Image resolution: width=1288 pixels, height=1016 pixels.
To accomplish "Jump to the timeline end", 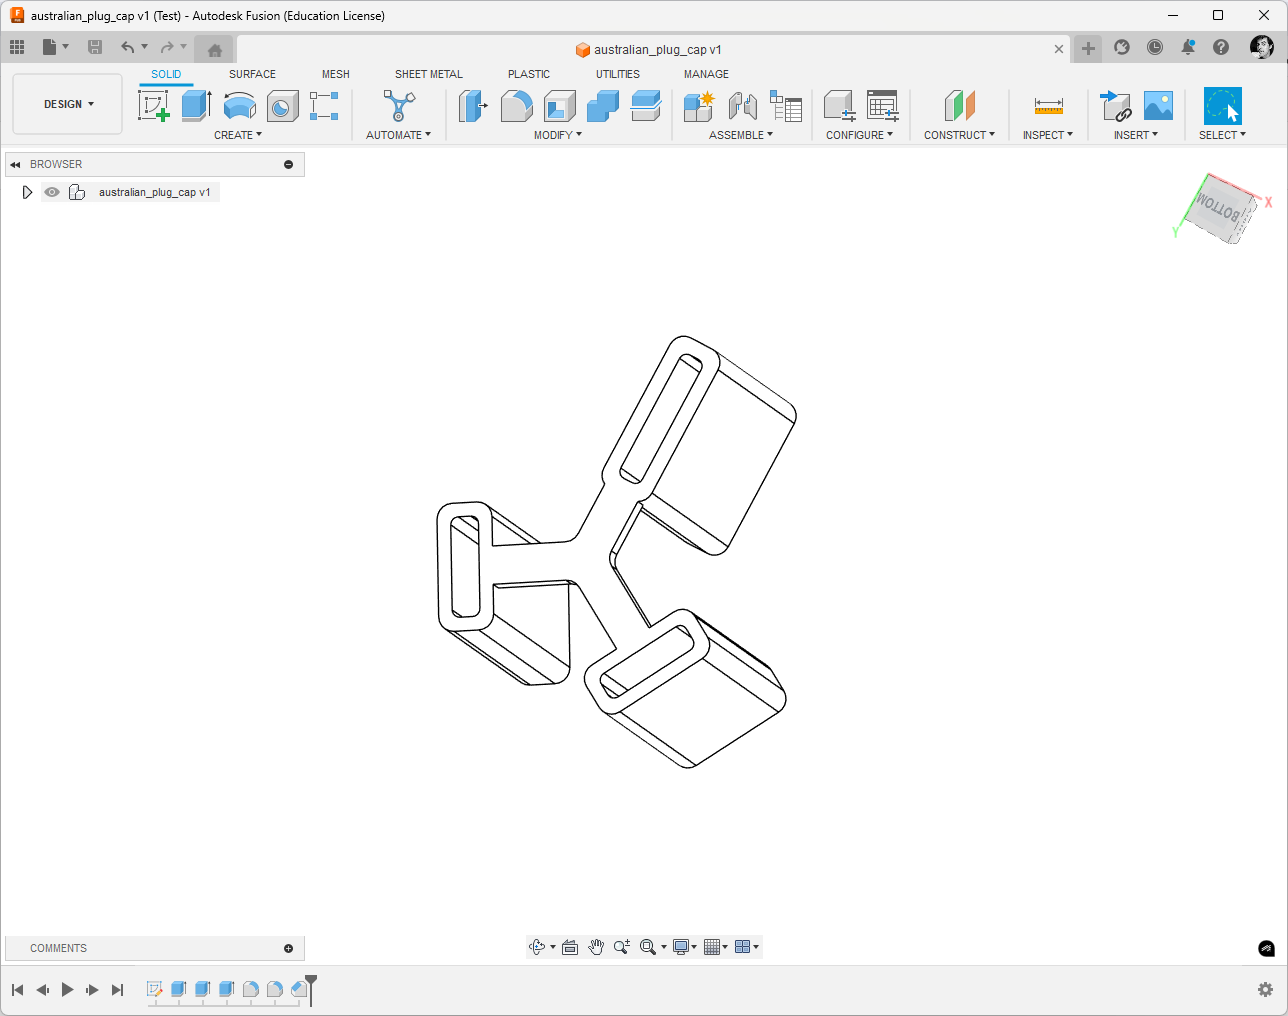I will point(117,989).
